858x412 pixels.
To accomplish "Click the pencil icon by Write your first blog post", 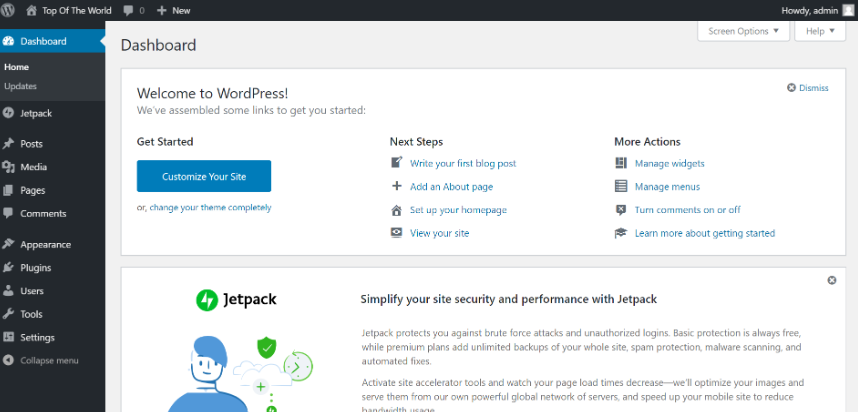I will (397, 163).
